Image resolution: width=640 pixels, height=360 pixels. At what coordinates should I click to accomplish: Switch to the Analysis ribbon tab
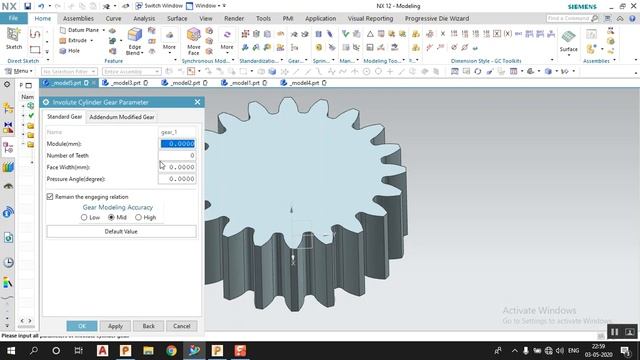click(x=144, y=18)
